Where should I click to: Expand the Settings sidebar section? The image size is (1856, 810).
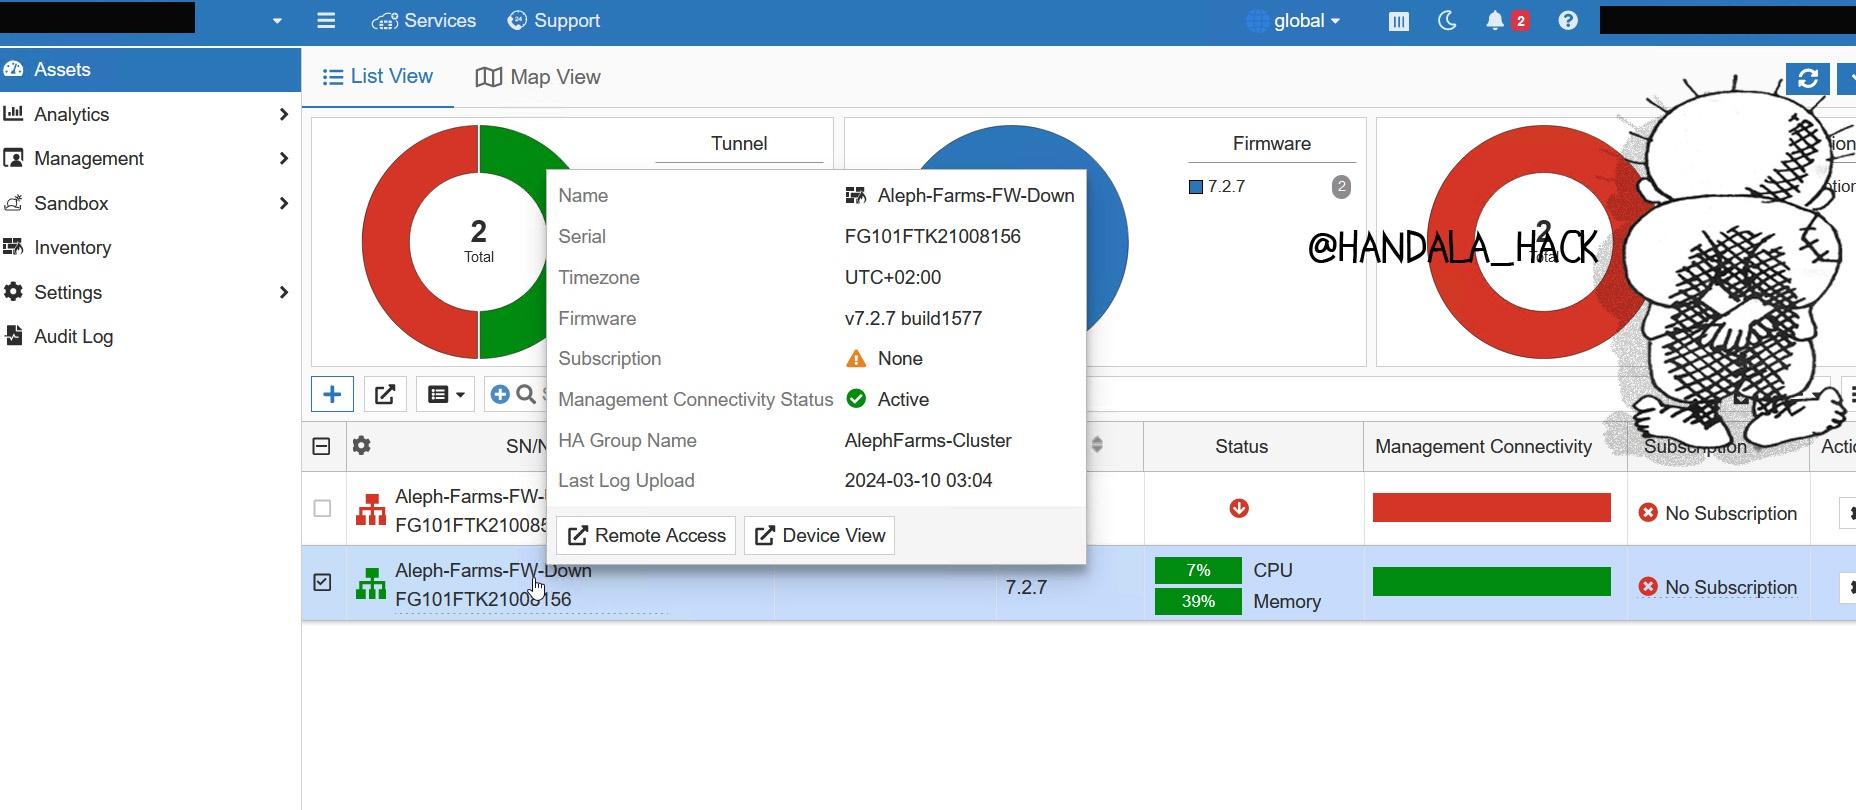click(284, 292)
